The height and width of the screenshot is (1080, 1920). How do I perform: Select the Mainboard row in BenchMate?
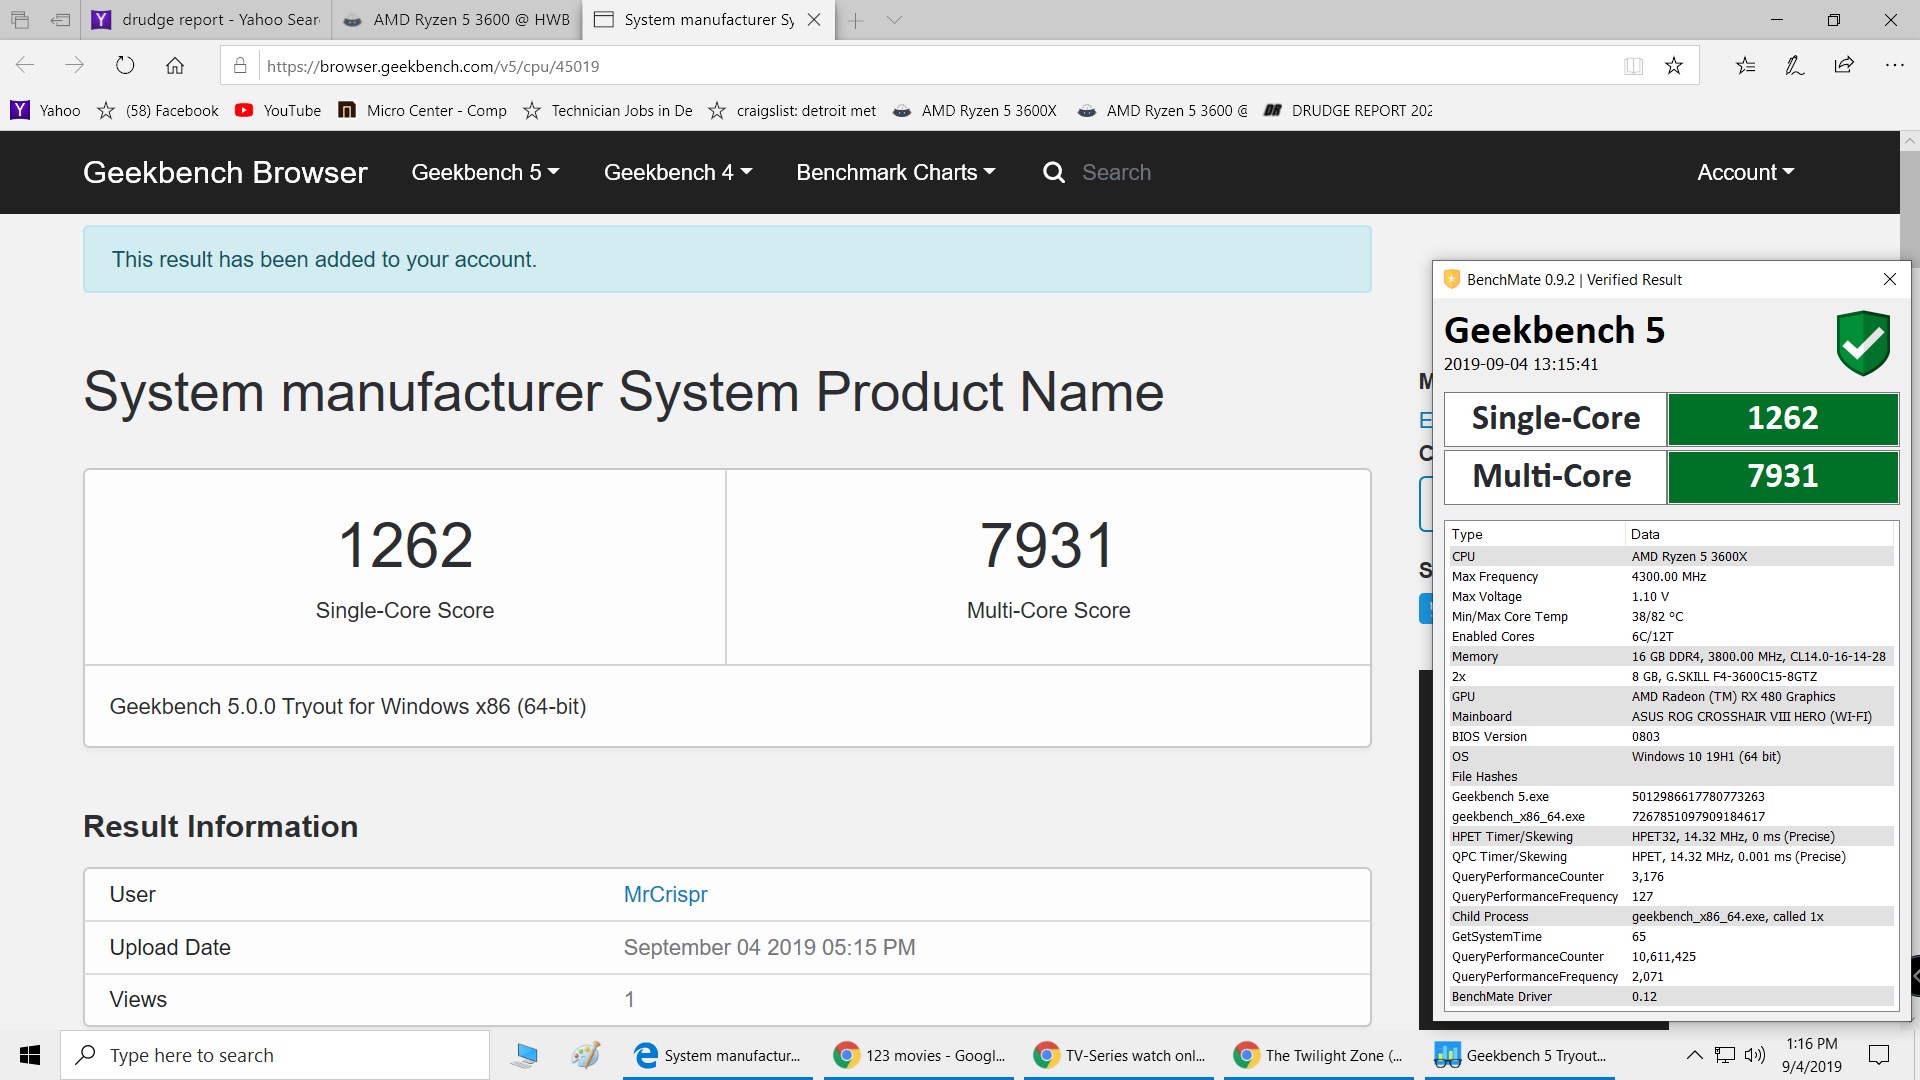coord(1671,716)
